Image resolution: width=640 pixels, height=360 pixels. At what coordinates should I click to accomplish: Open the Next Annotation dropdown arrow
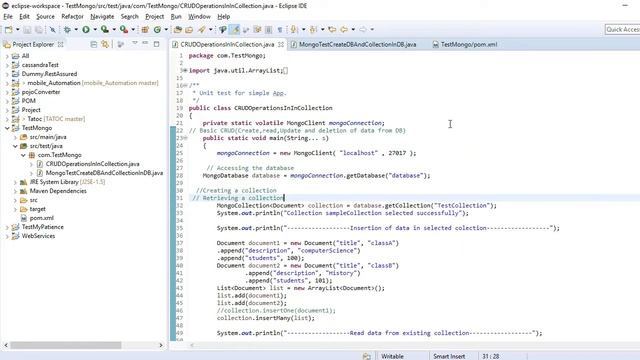[303, 29]
